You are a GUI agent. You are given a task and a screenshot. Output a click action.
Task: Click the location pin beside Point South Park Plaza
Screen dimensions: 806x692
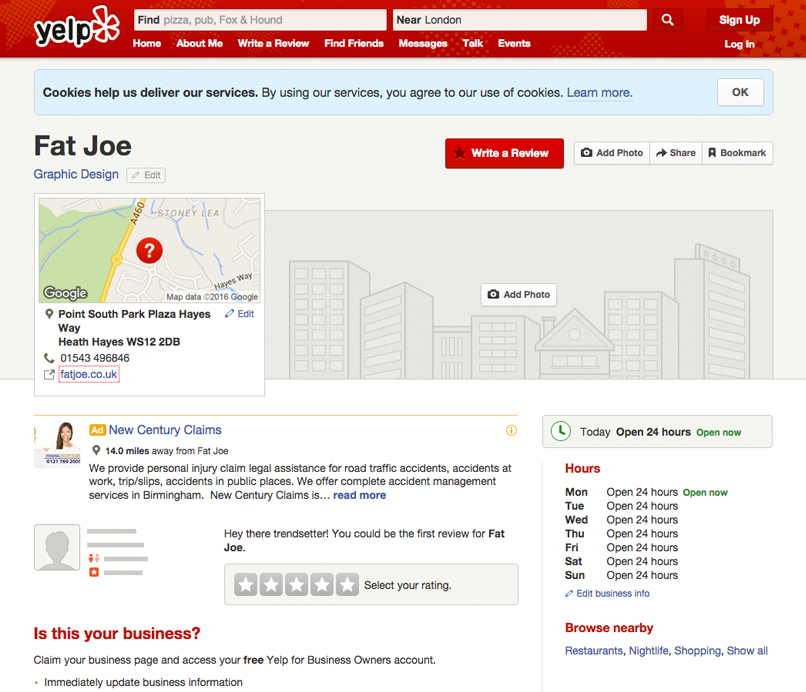[x=49, y=314]
